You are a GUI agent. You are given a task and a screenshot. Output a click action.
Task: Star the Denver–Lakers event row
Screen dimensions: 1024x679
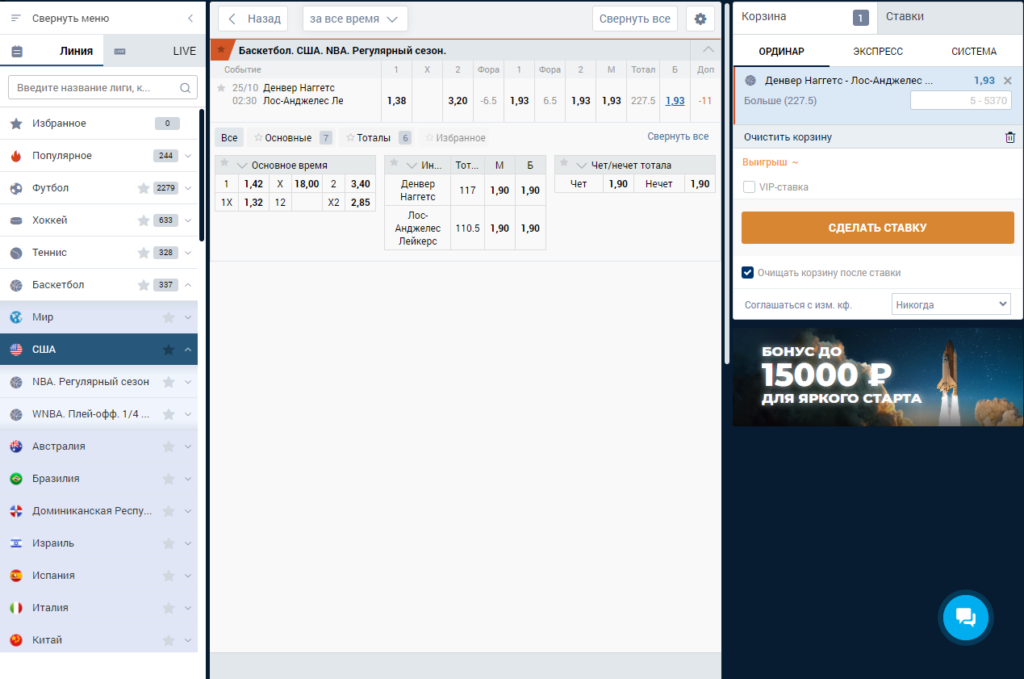(221, 87)
